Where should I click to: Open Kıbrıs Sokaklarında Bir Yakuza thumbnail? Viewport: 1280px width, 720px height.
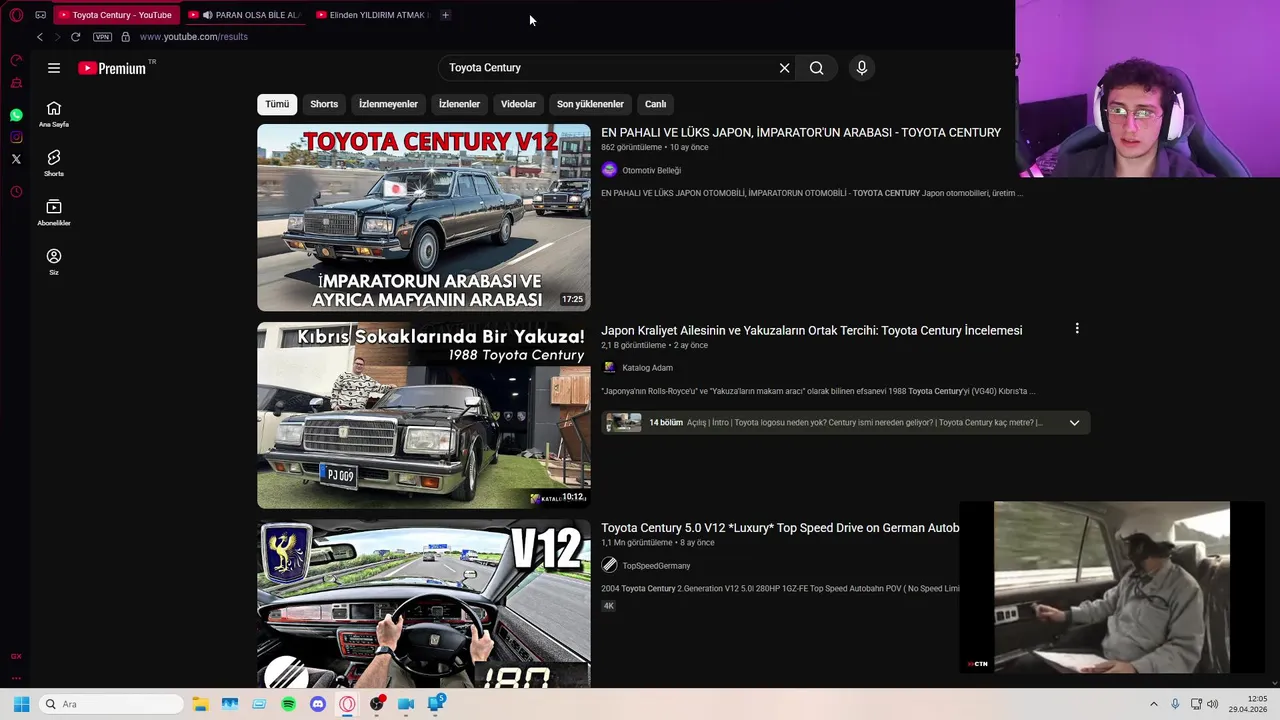424,415
